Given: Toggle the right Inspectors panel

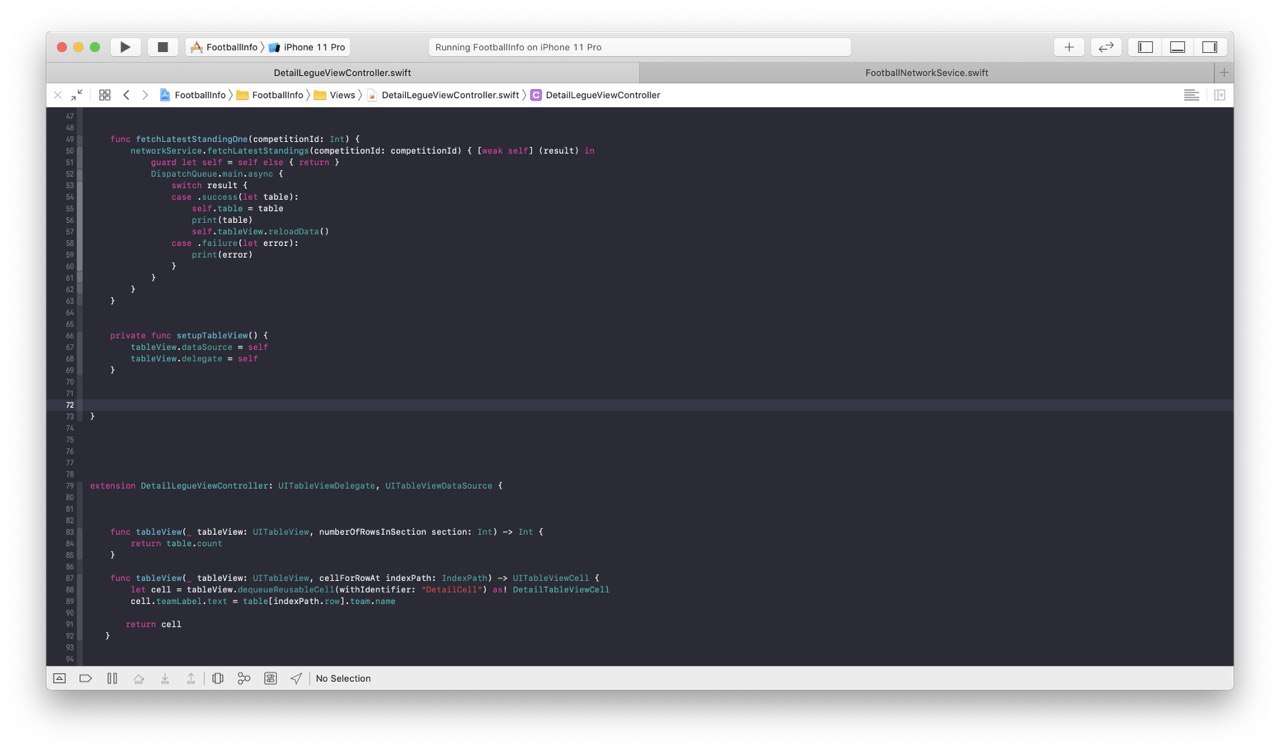Looking at the screenshot, I should tap(1209, 47).
